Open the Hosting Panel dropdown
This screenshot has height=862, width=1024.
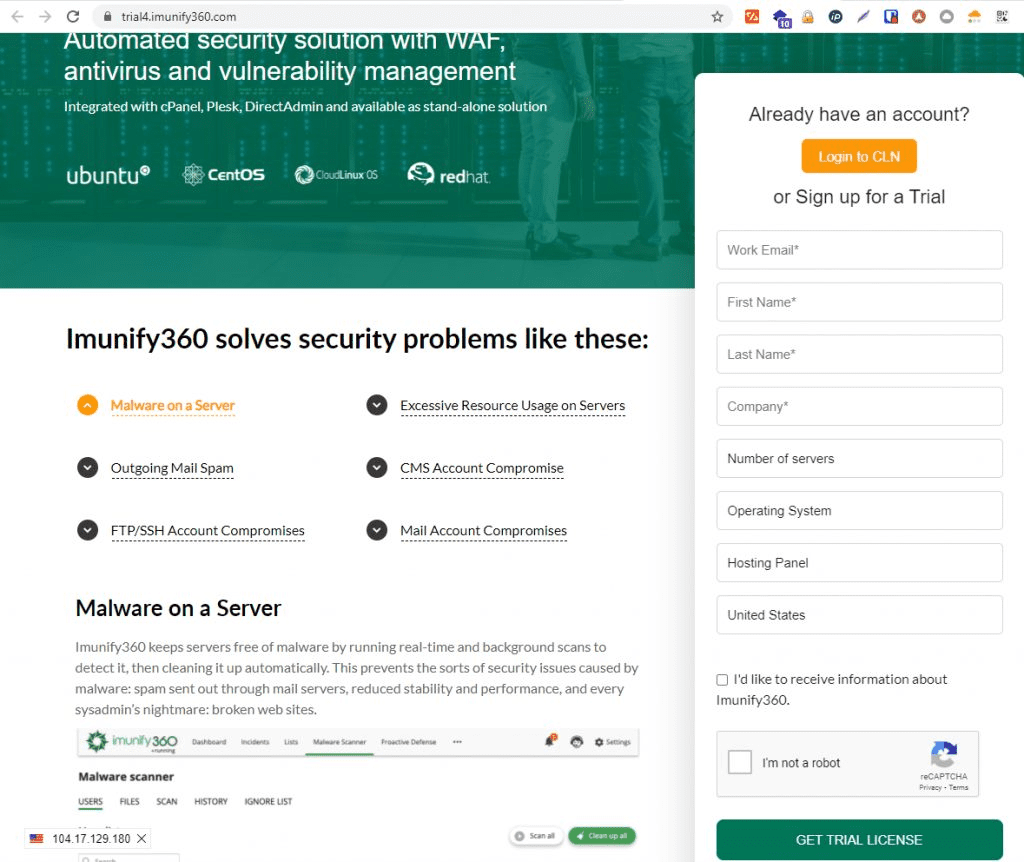pos(859,563)
